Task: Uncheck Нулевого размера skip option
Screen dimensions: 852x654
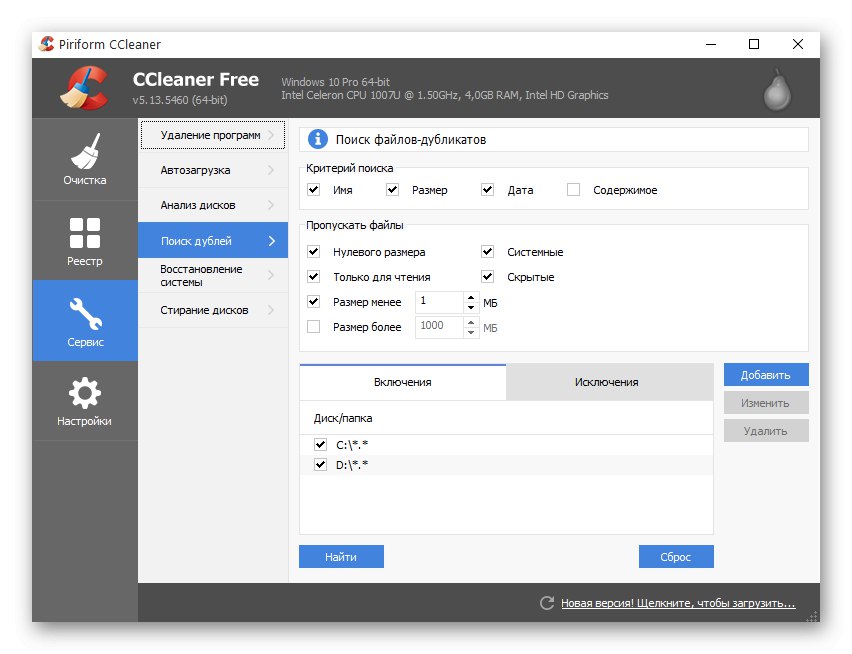Action: 314,251
